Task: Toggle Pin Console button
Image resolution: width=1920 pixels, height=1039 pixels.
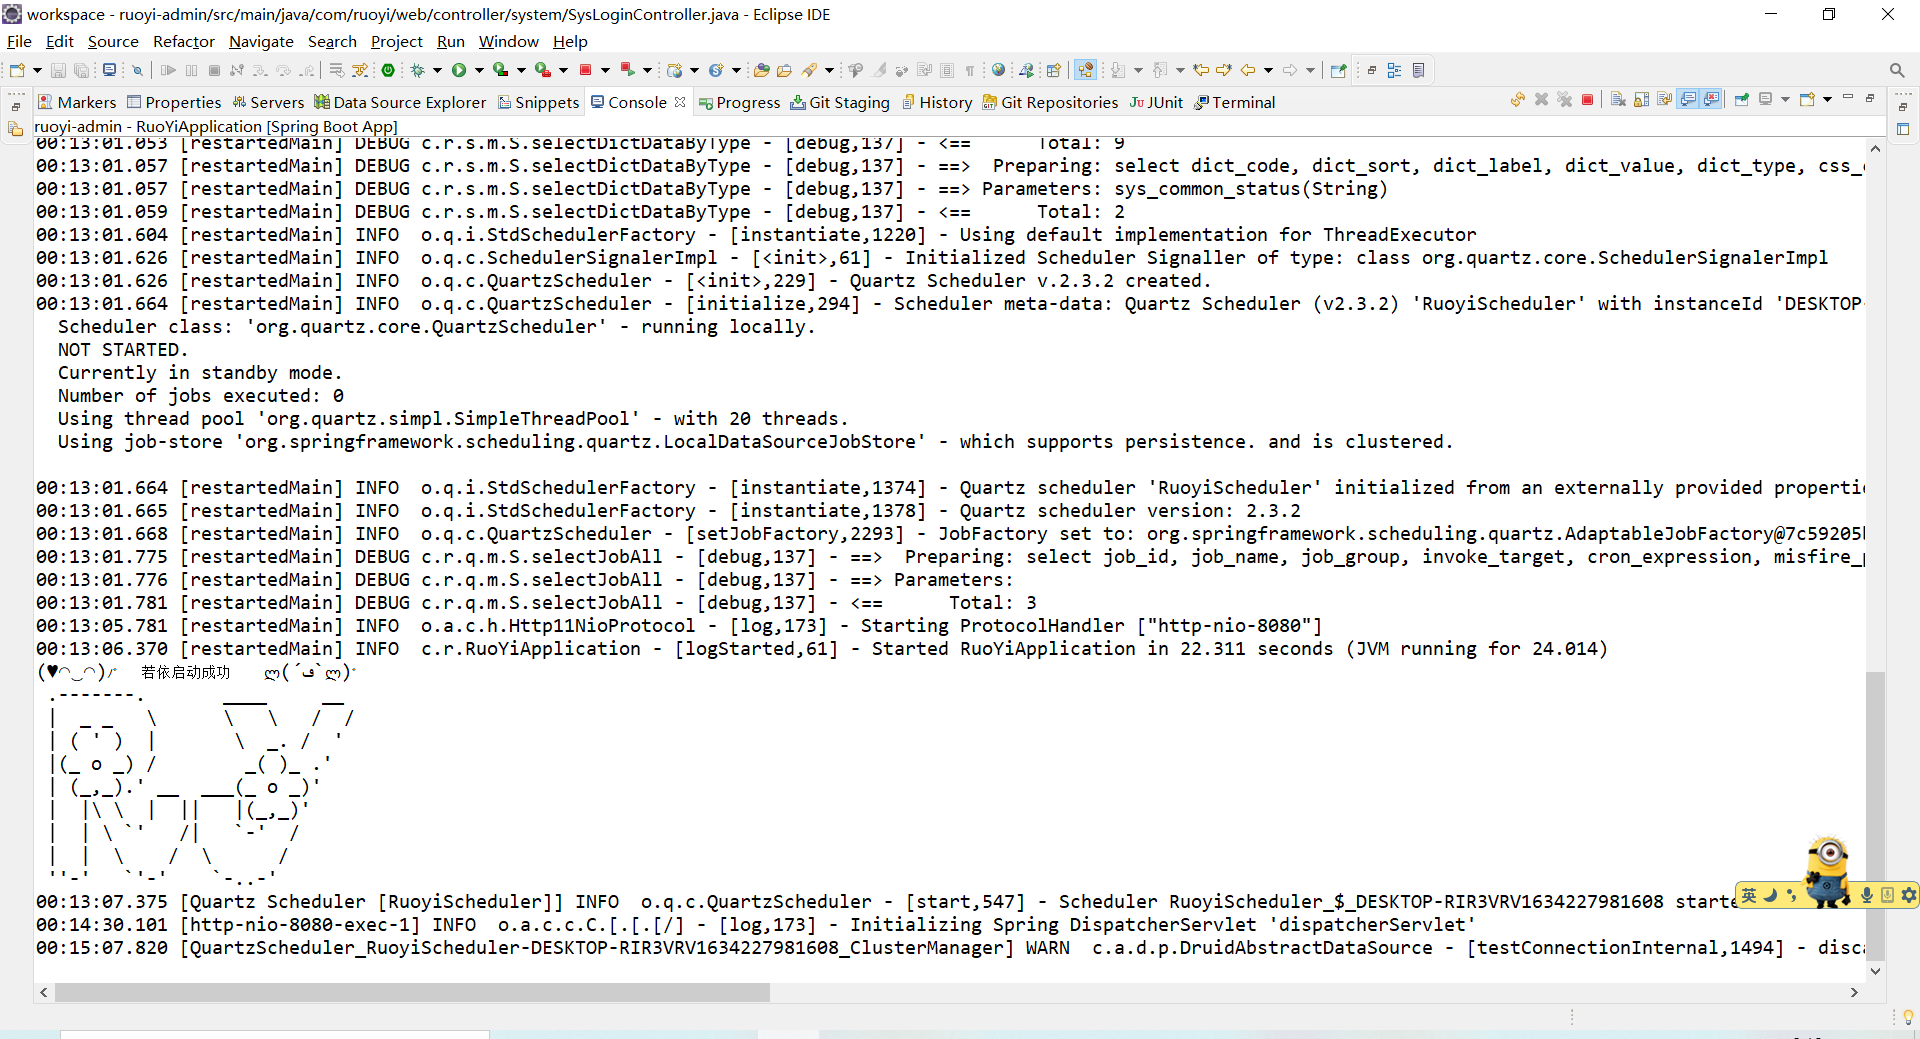Action: 1741,100
